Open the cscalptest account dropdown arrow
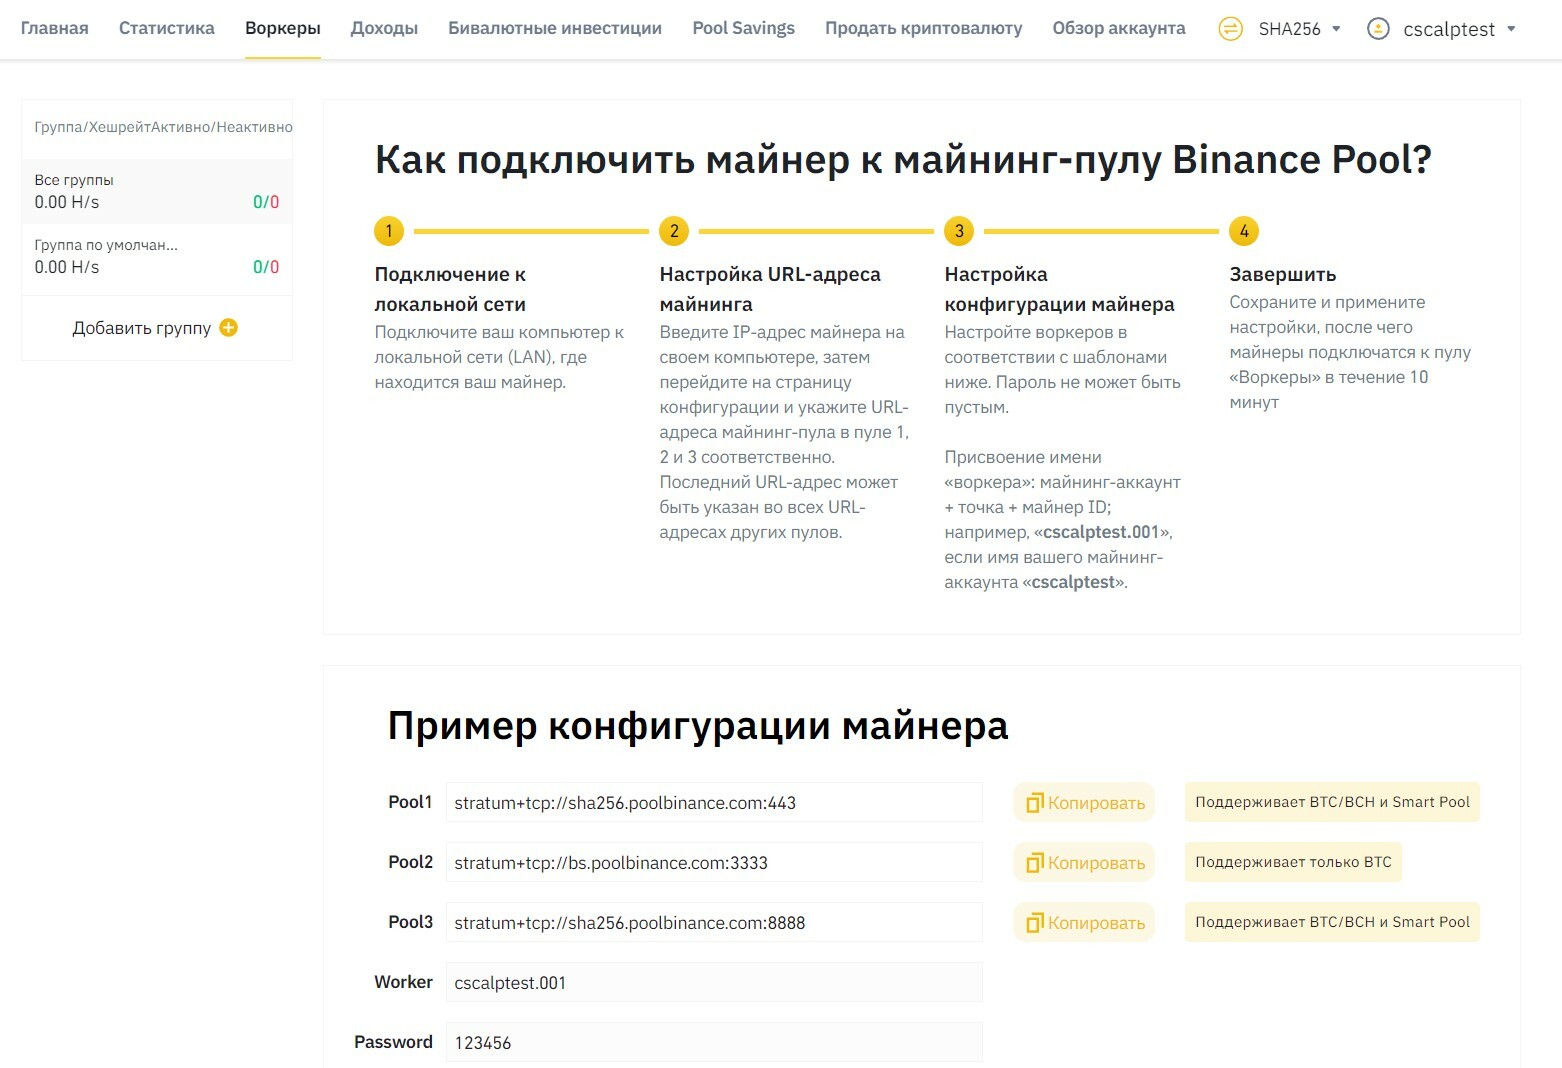 [1511, 29]
